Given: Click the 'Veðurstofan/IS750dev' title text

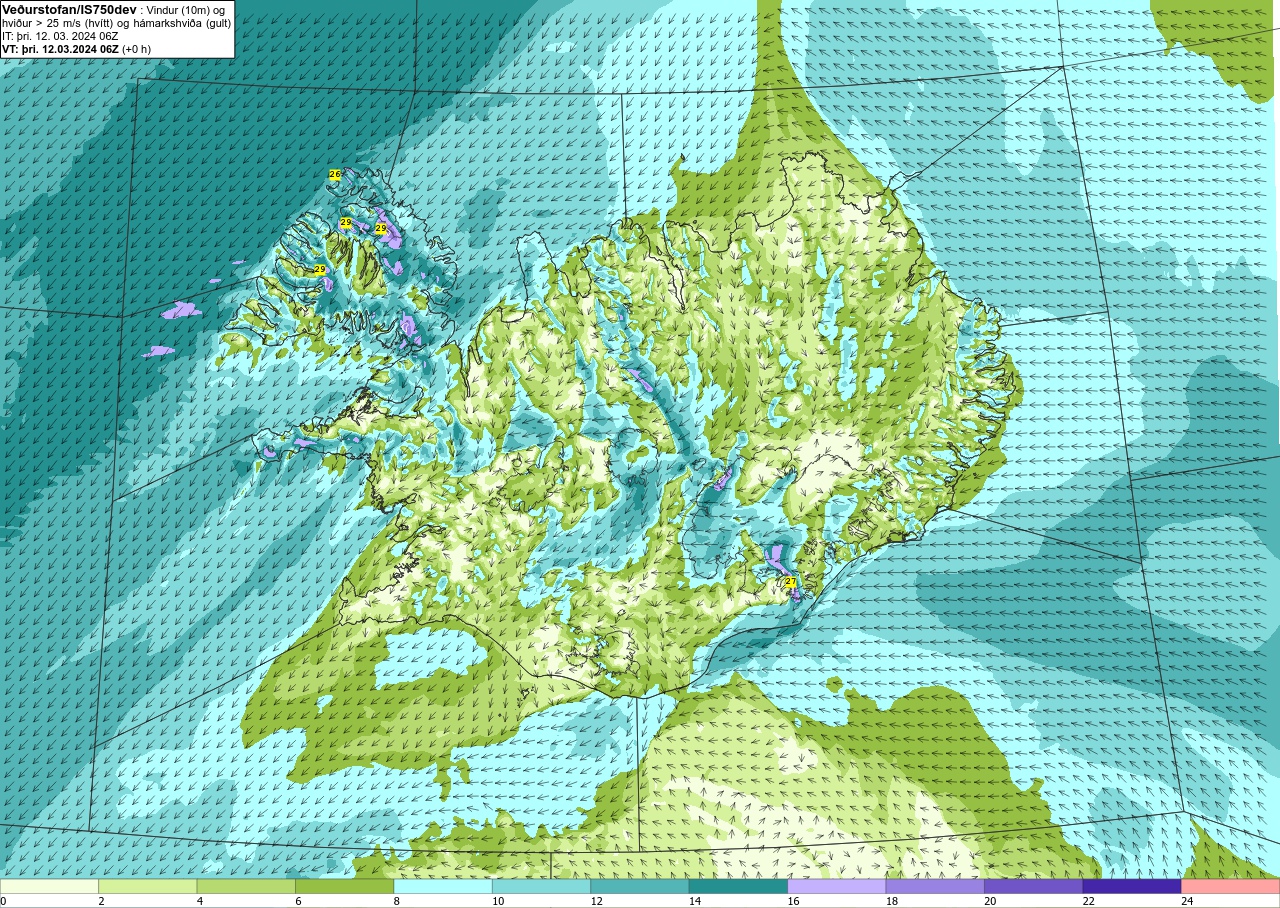Looking at the screenshot, I should (x=69, y=9).
